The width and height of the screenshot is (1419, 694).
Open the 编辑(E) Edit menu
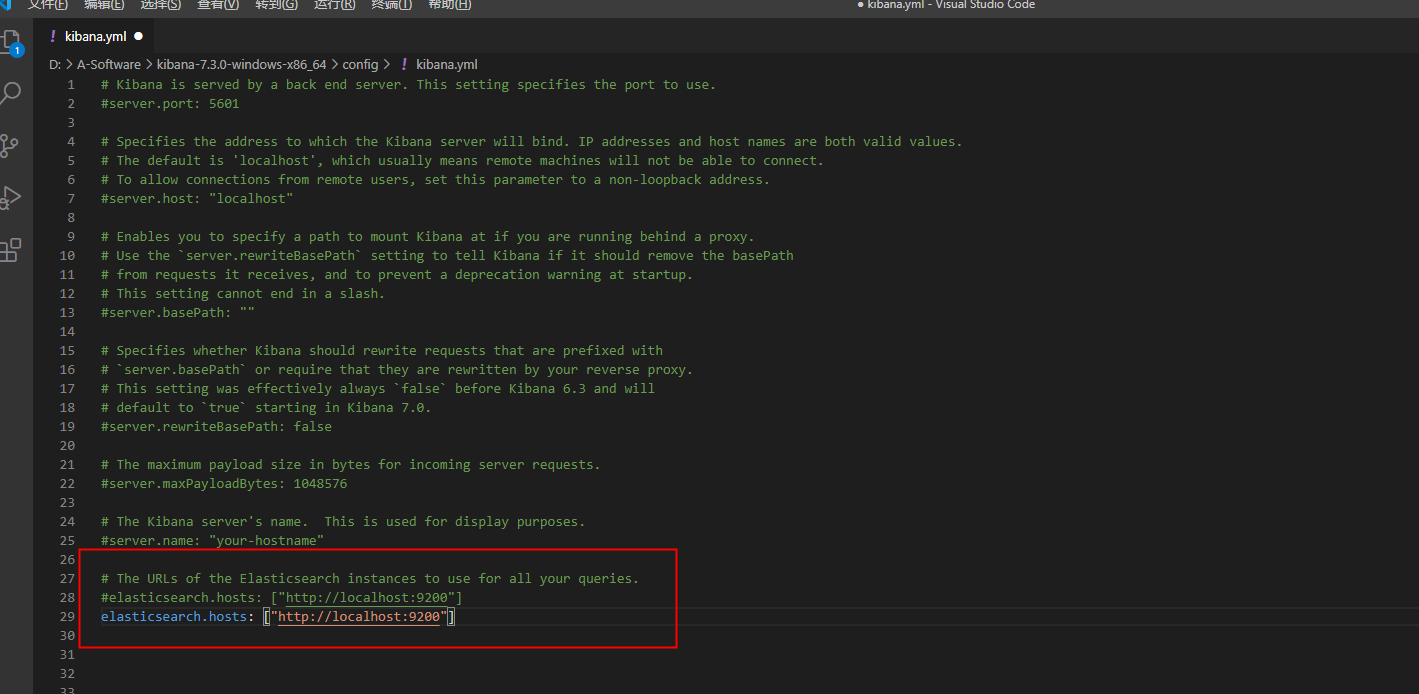(105, 5)
